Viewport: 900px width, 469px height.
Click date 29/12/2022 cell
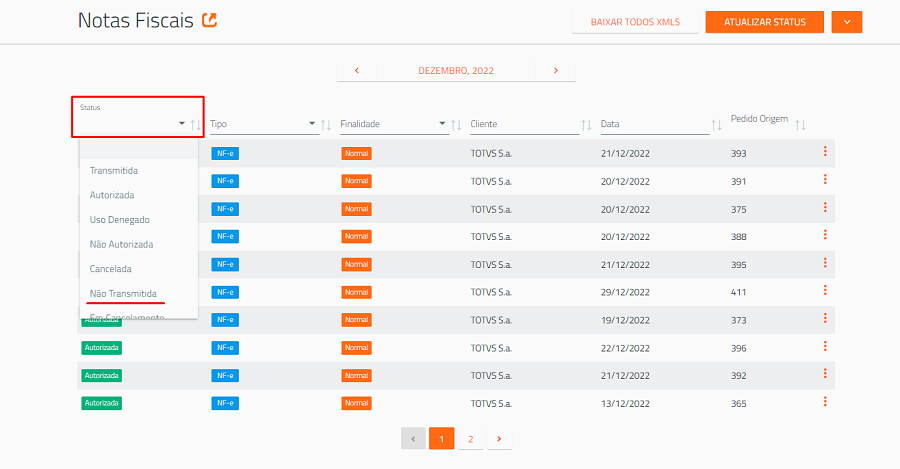pyautogui.click(x=625, y=292)
